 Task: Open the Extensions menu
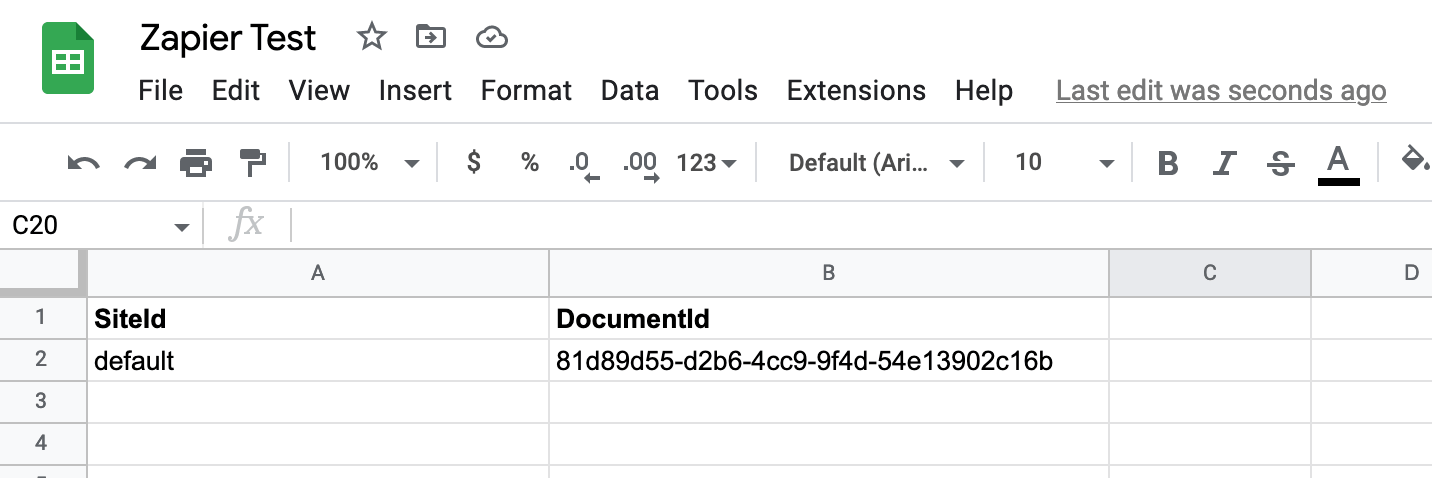[x=856, y=91]
